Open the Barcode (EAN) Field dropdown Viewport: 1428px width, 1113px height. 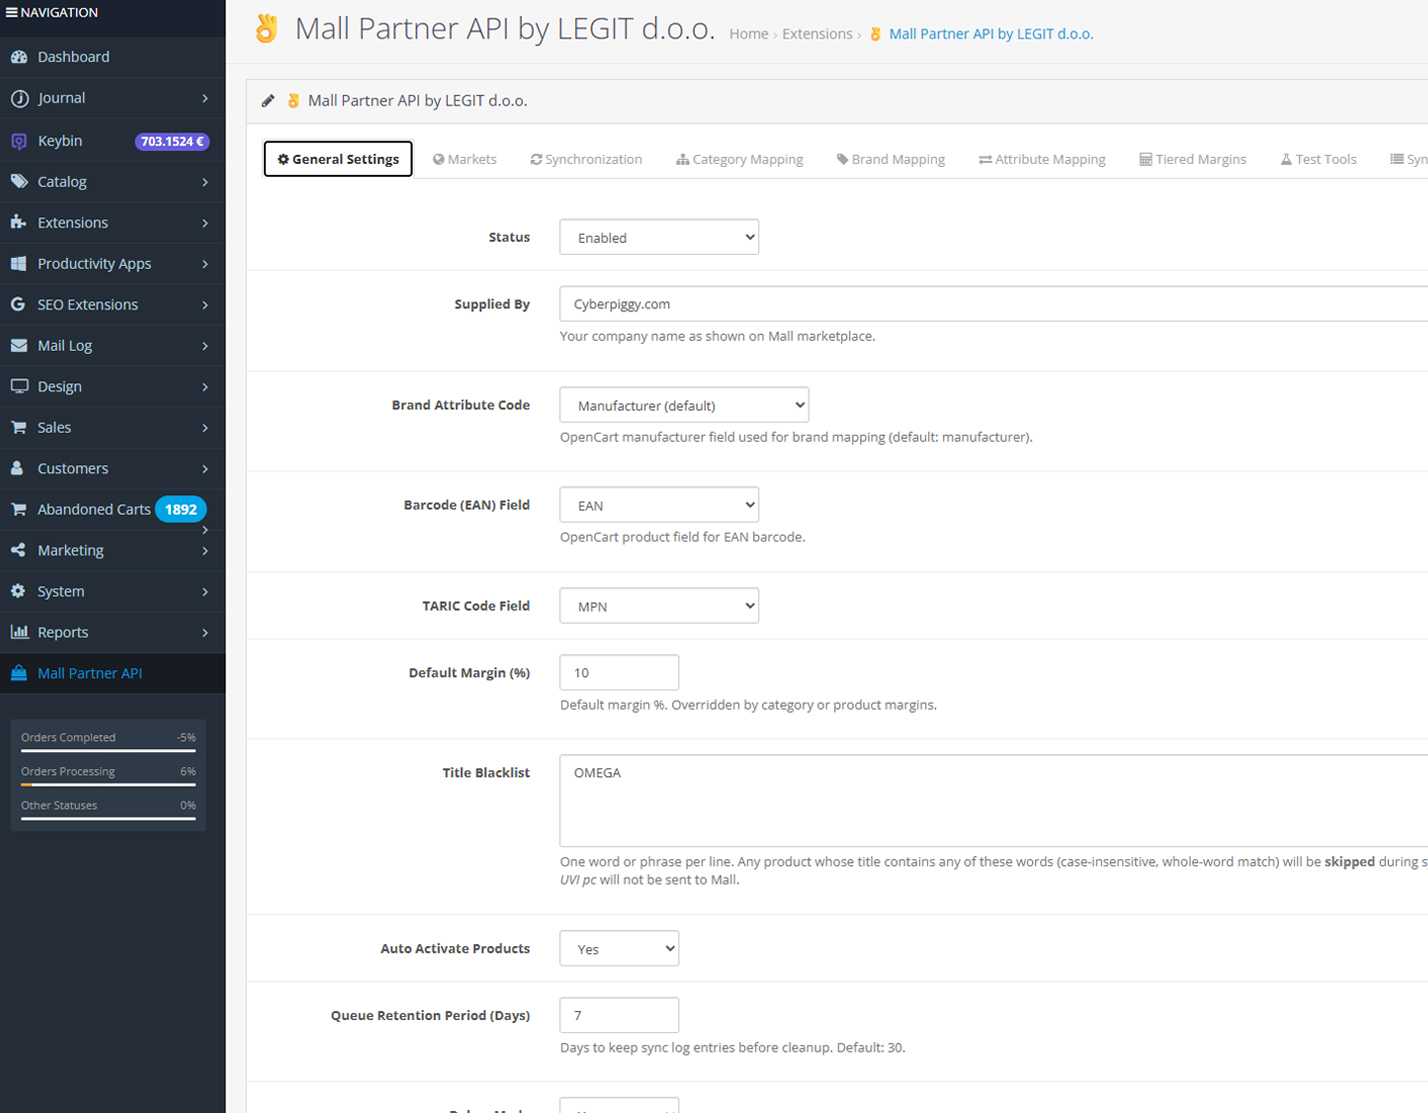click(659, 506)
